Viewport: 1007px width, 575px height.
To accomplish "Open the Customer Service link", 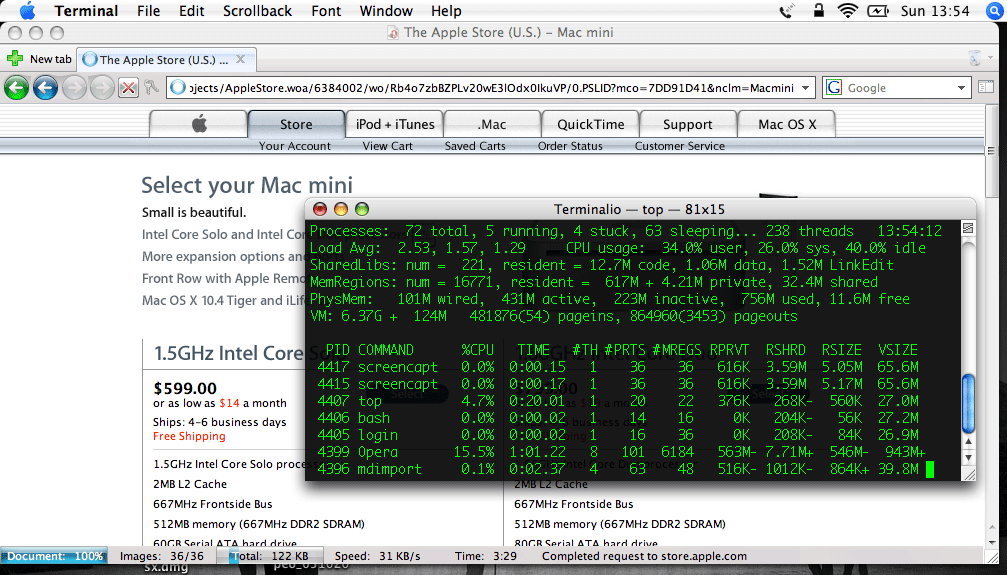I will point(679,146).
